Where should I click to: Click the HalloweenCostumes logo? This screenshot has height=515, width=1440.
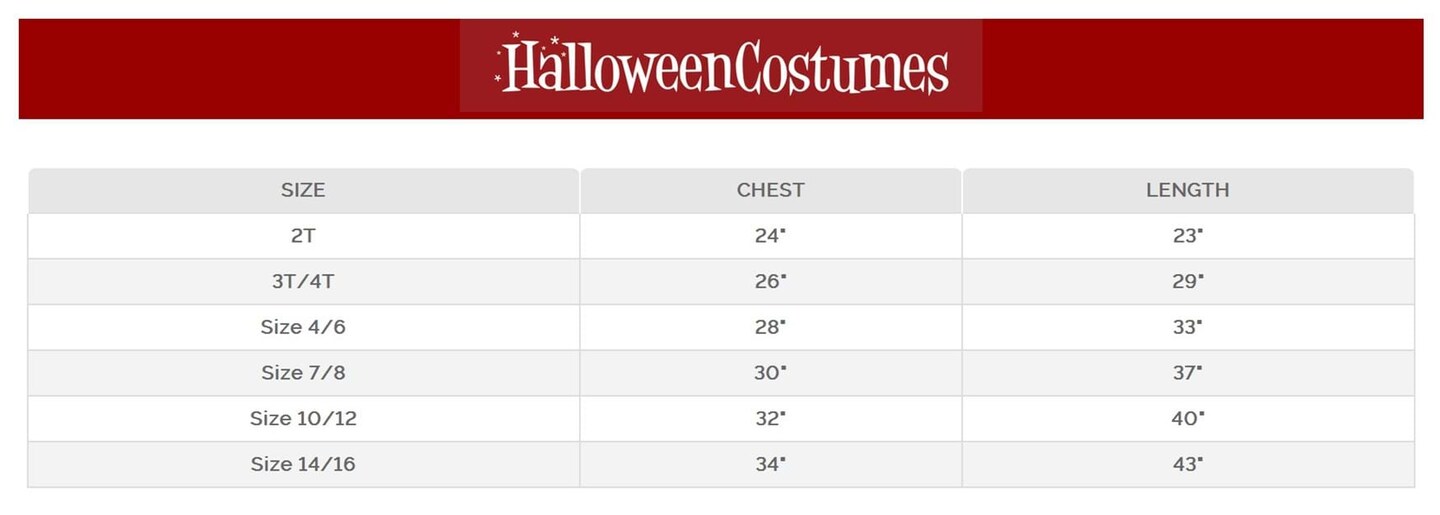point(721,67)
